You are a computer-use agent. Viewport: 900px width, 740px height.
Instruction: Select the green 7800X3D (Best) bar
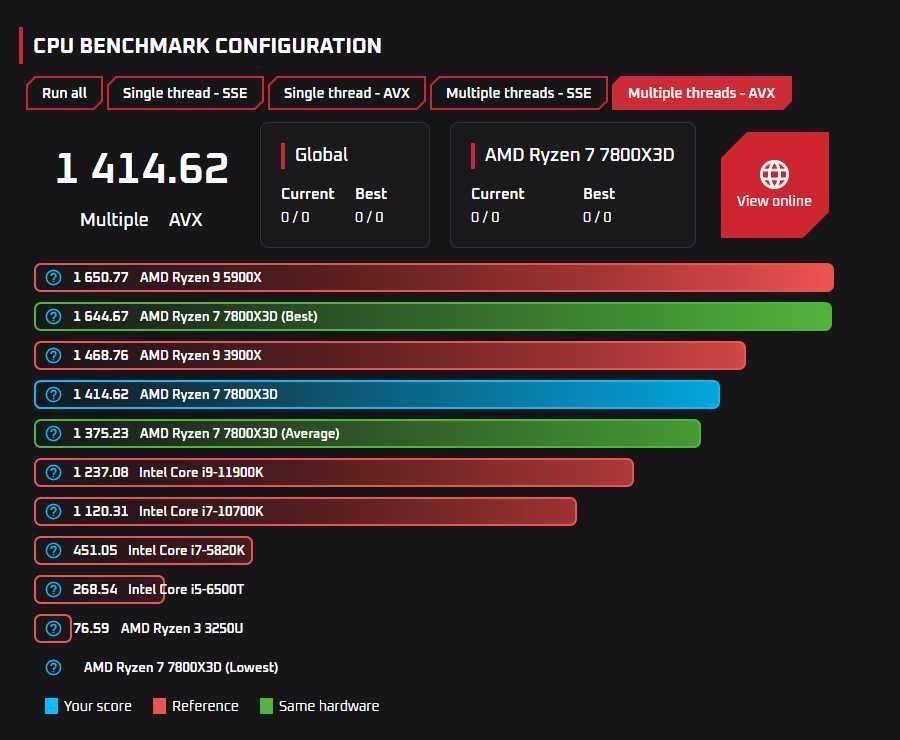tap(433, 317)
